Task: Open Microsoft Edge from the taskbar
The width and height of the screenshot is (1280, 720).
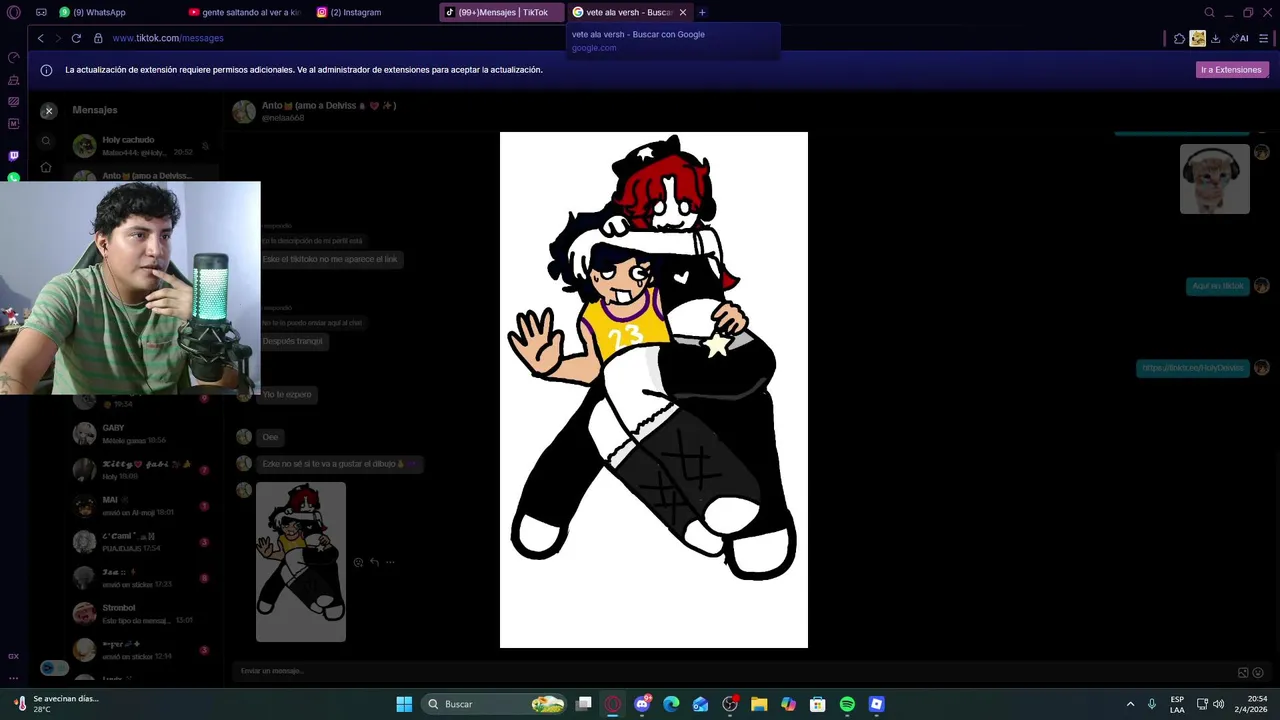Action: 671,704
